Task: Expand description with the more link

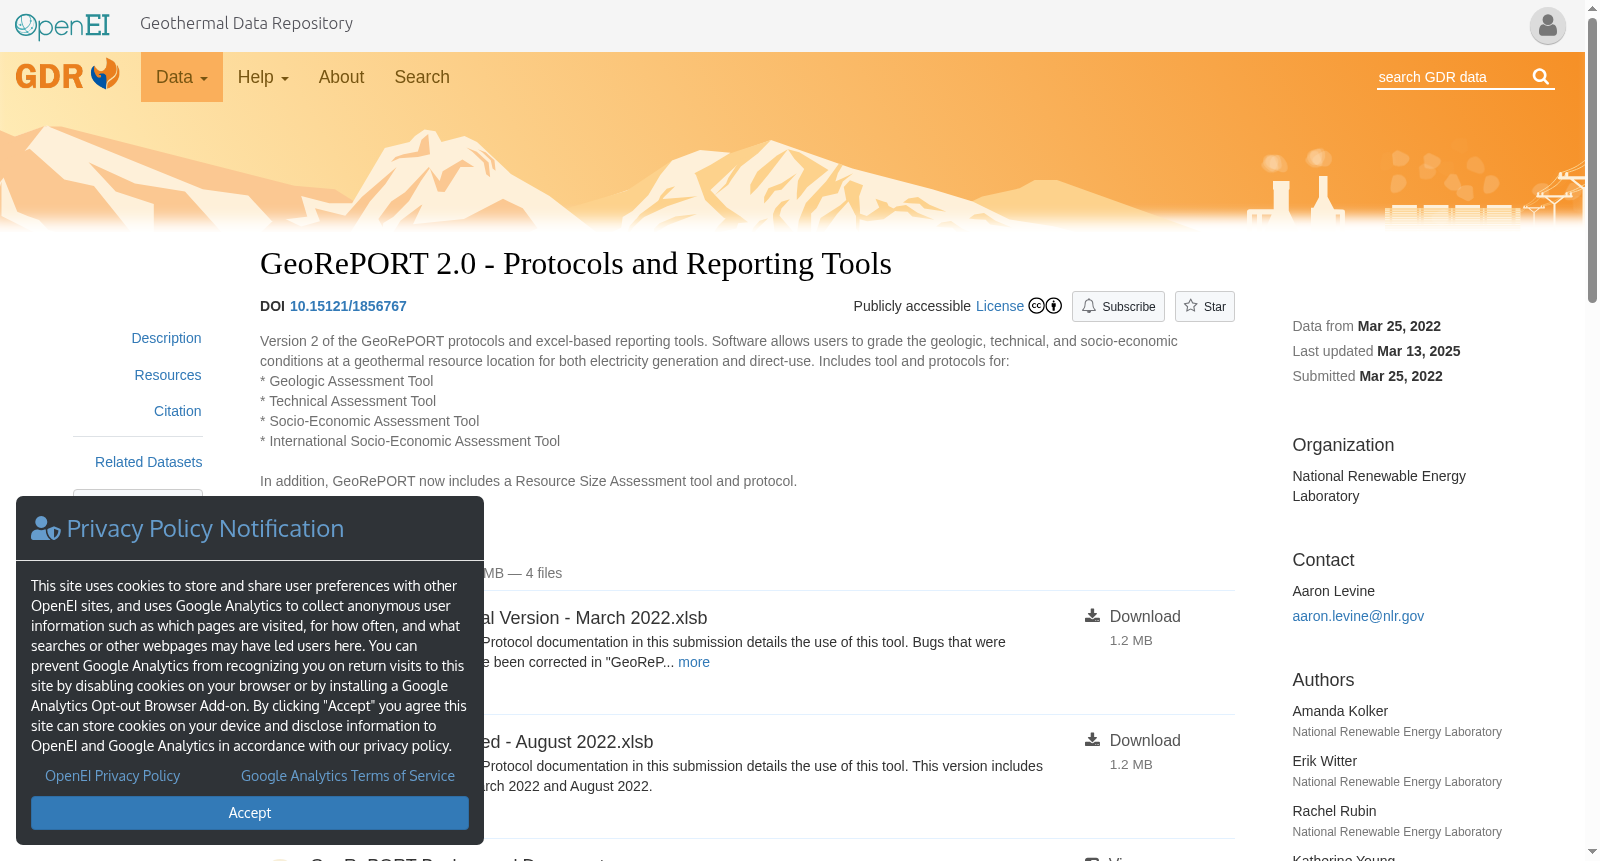Action: [694, 662]
